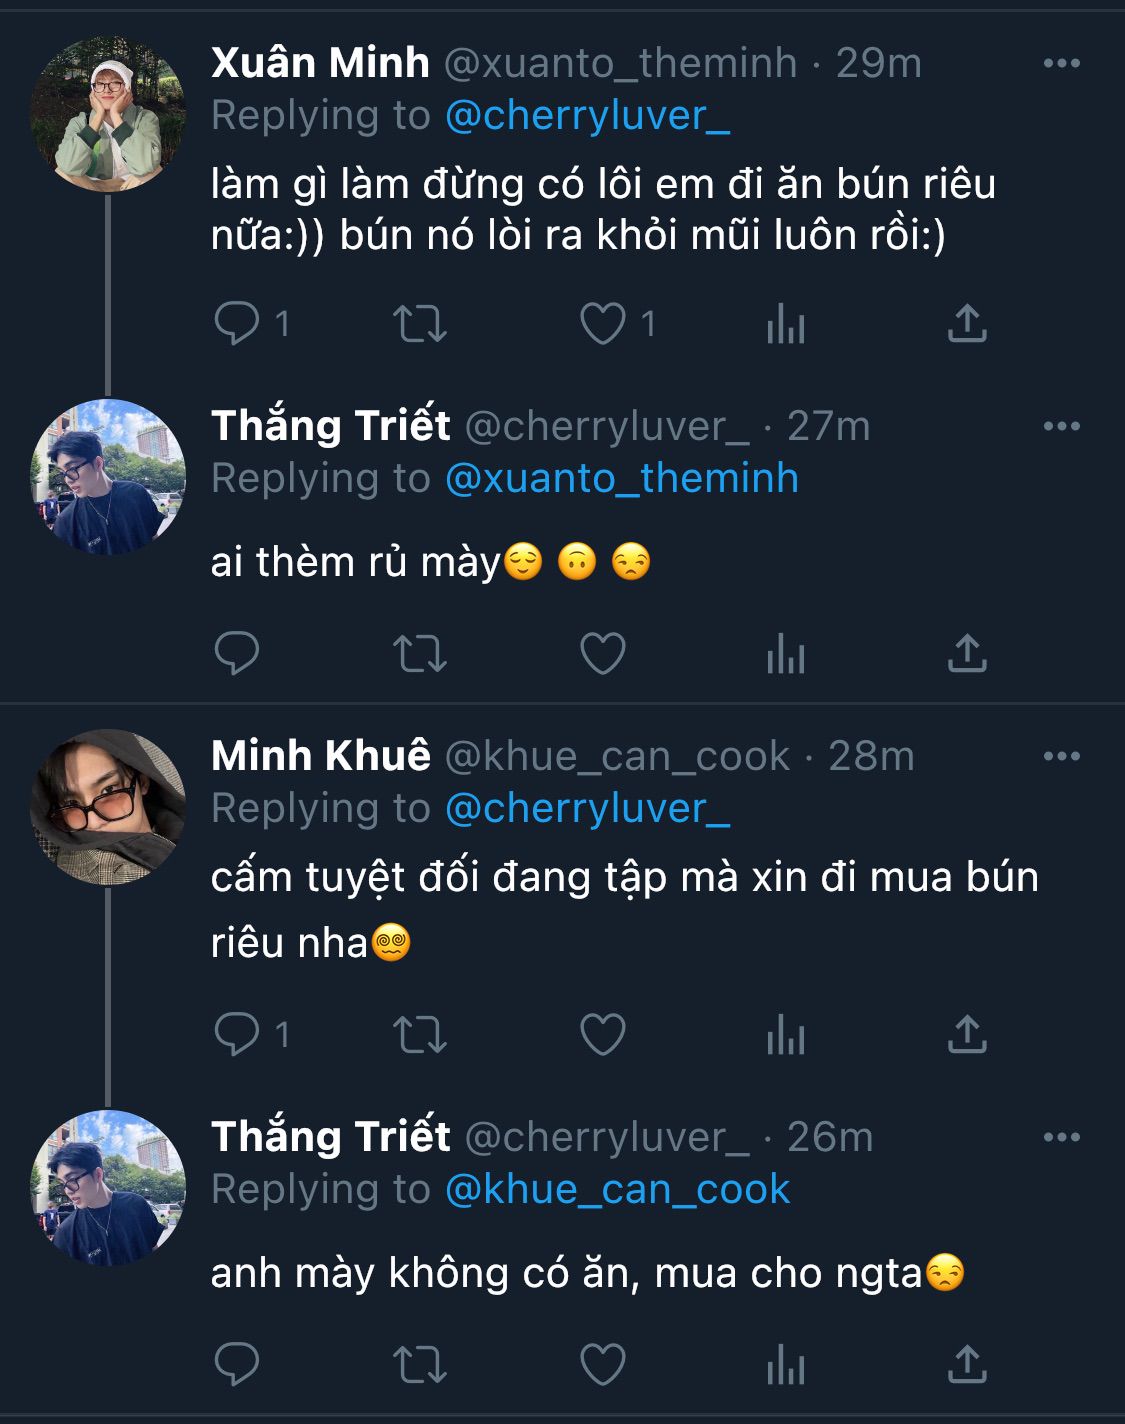Reply to Minh Khuê's tweet
Screen dimensions: 1125x1424
pos(237,1034)
